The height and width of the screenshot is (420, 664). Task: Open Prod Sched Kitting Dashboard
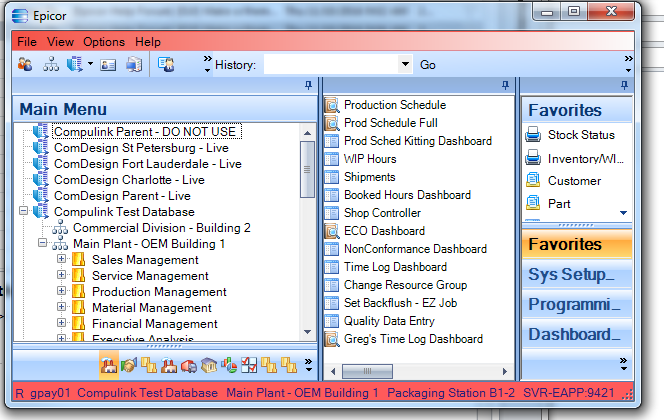pos(418,141)
